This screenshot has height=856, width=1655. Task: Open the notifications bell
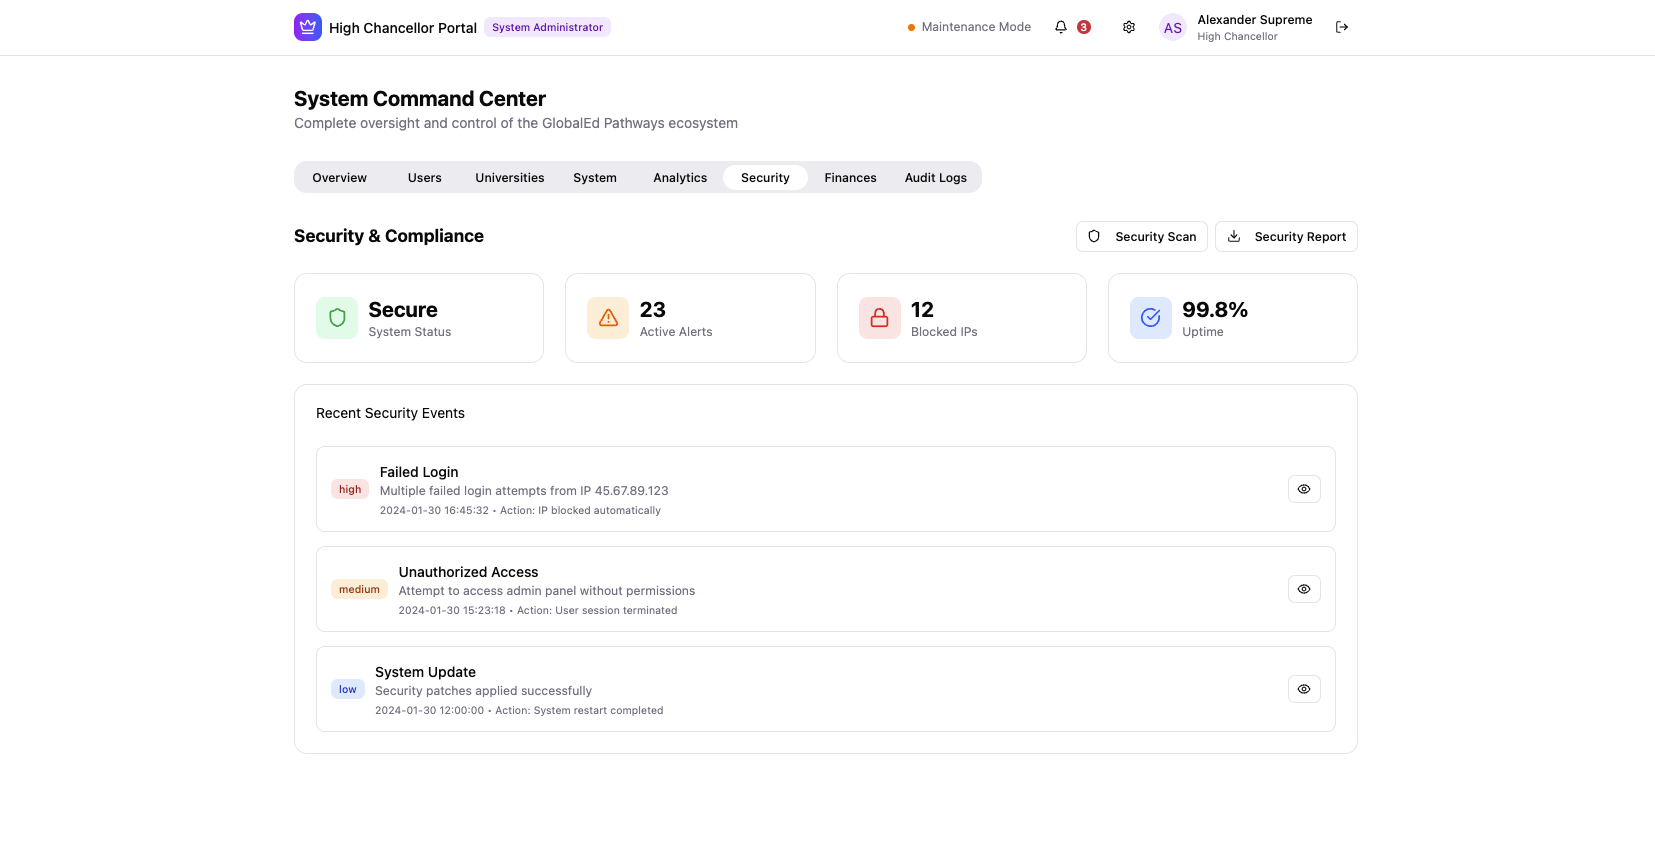[x=1061, y=27]
